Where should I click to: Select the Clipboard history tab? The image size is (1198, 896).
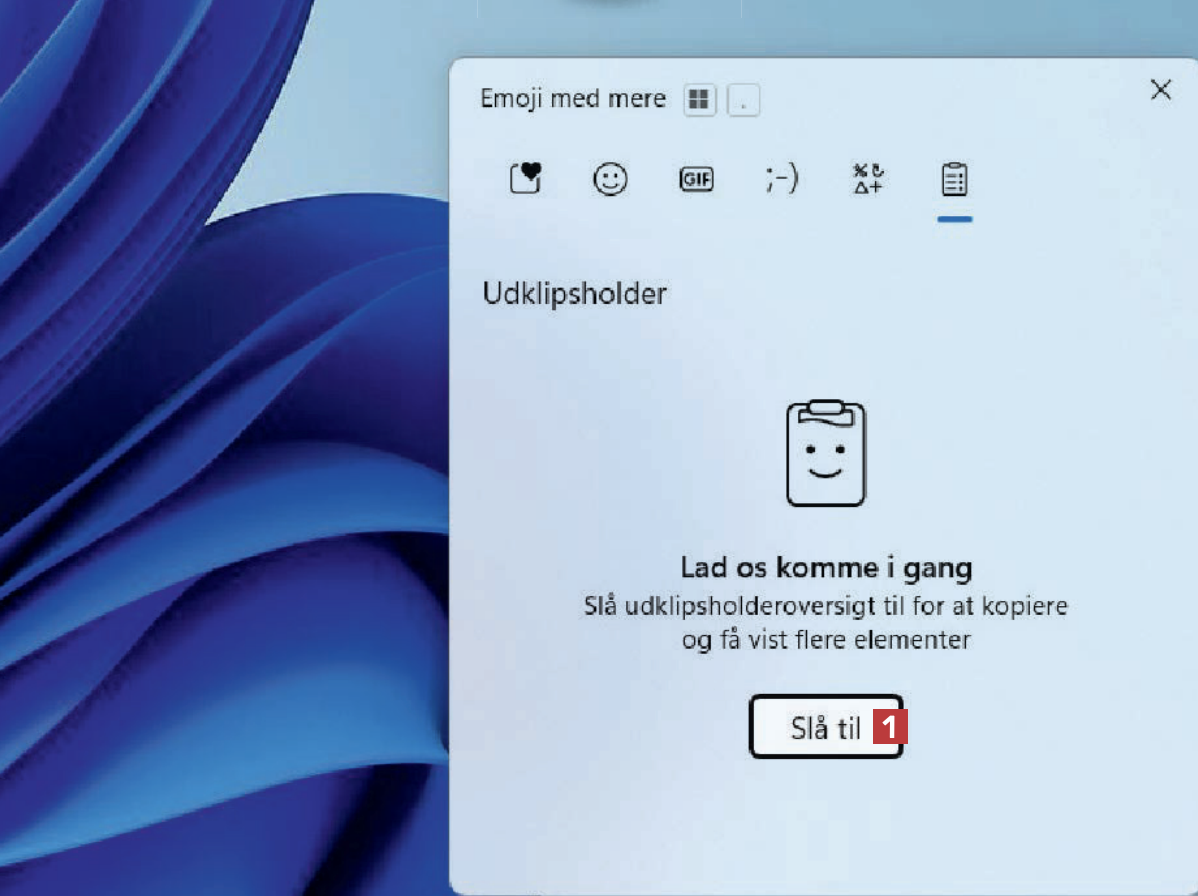954,180
